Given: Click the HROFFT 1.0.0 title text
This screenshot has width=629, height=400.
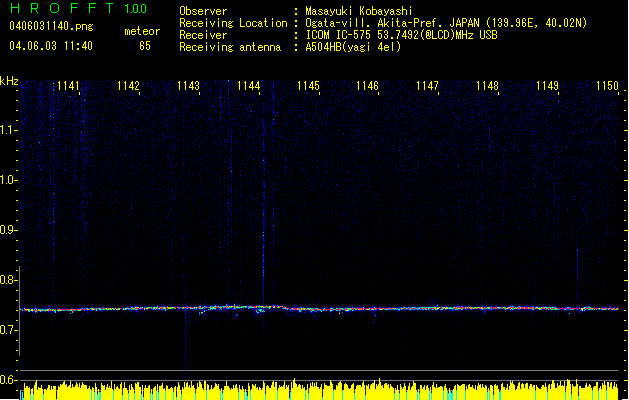Looking at the screenshot, I should 79,8.
